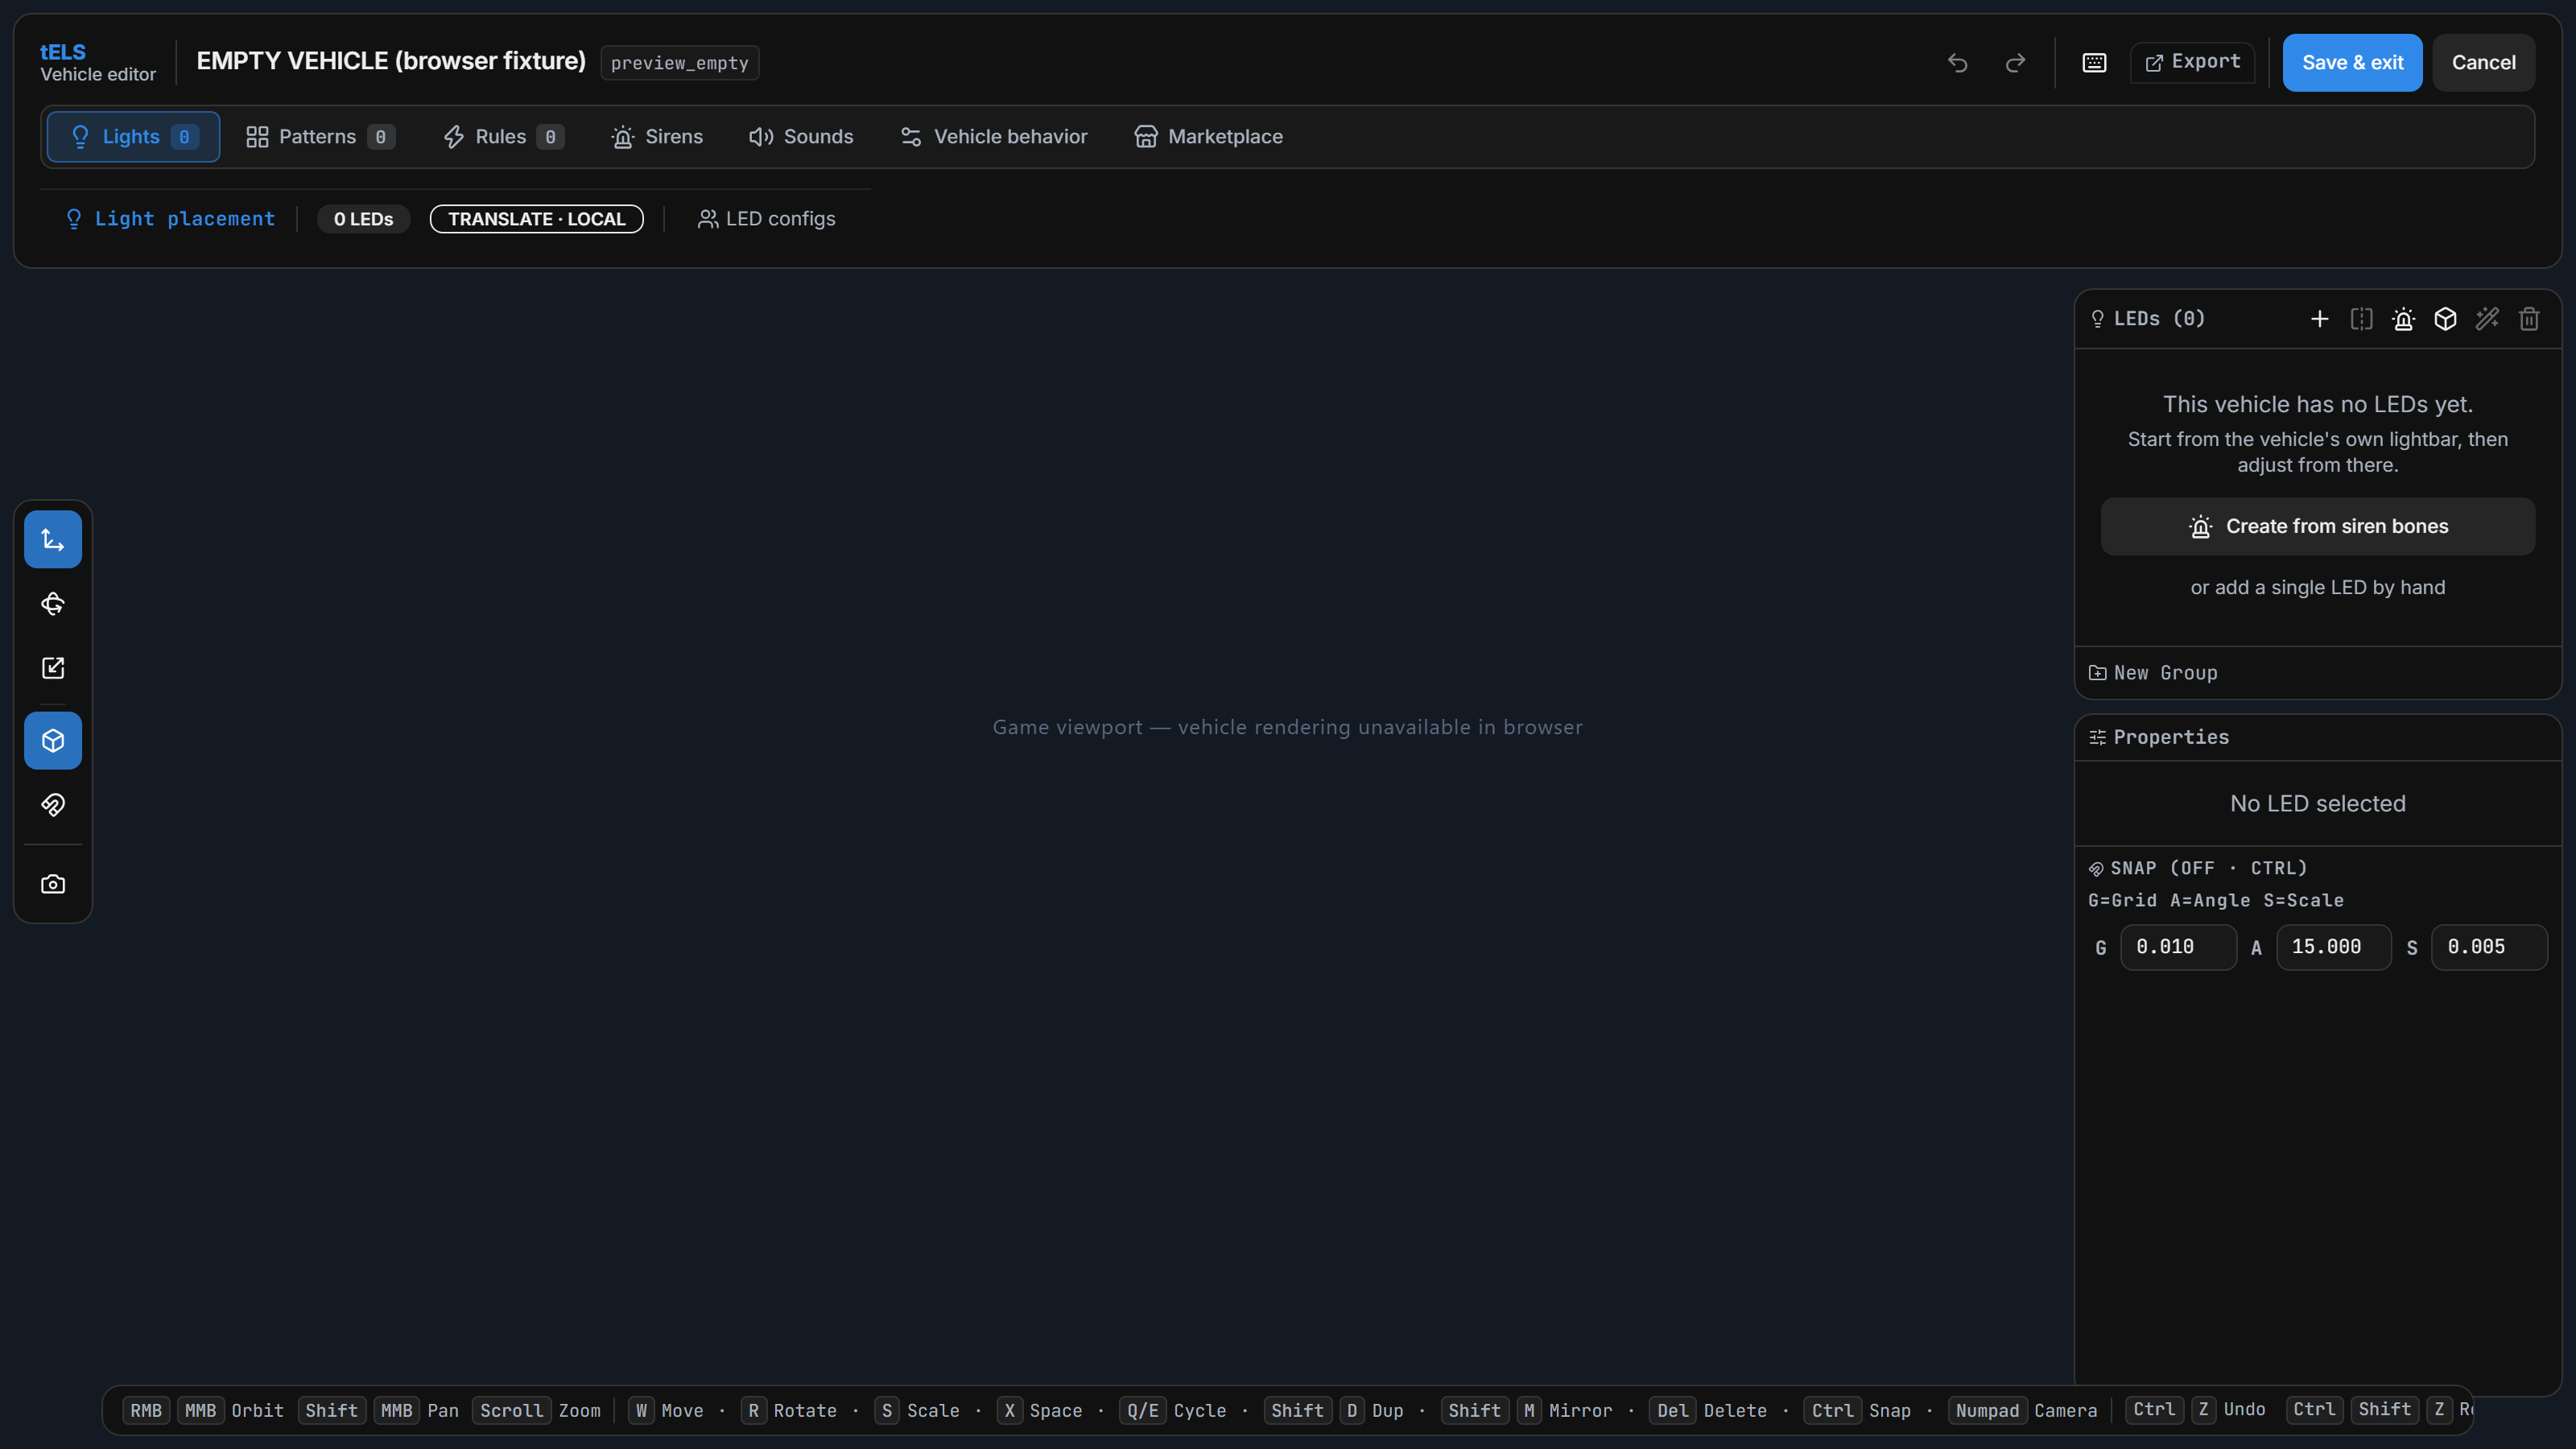Open keyboard shortcuts via keyboard icon
Image resolution: width=2576 pixels, height=1449 pixels.
[x=2094, y=63]
